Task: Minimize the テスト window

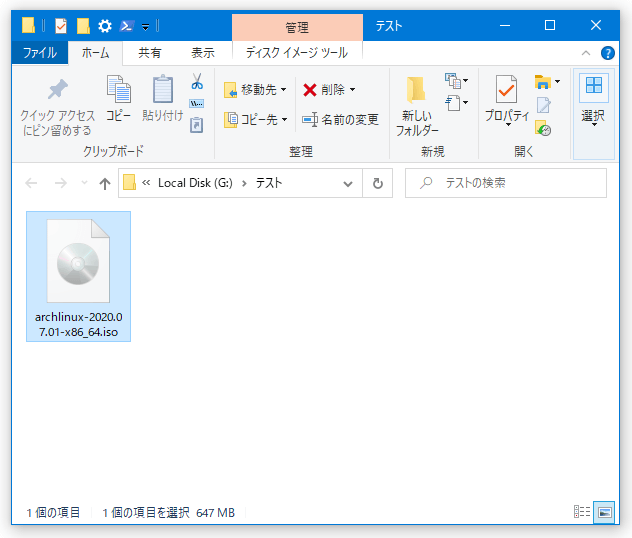Action: coord(505,26)
